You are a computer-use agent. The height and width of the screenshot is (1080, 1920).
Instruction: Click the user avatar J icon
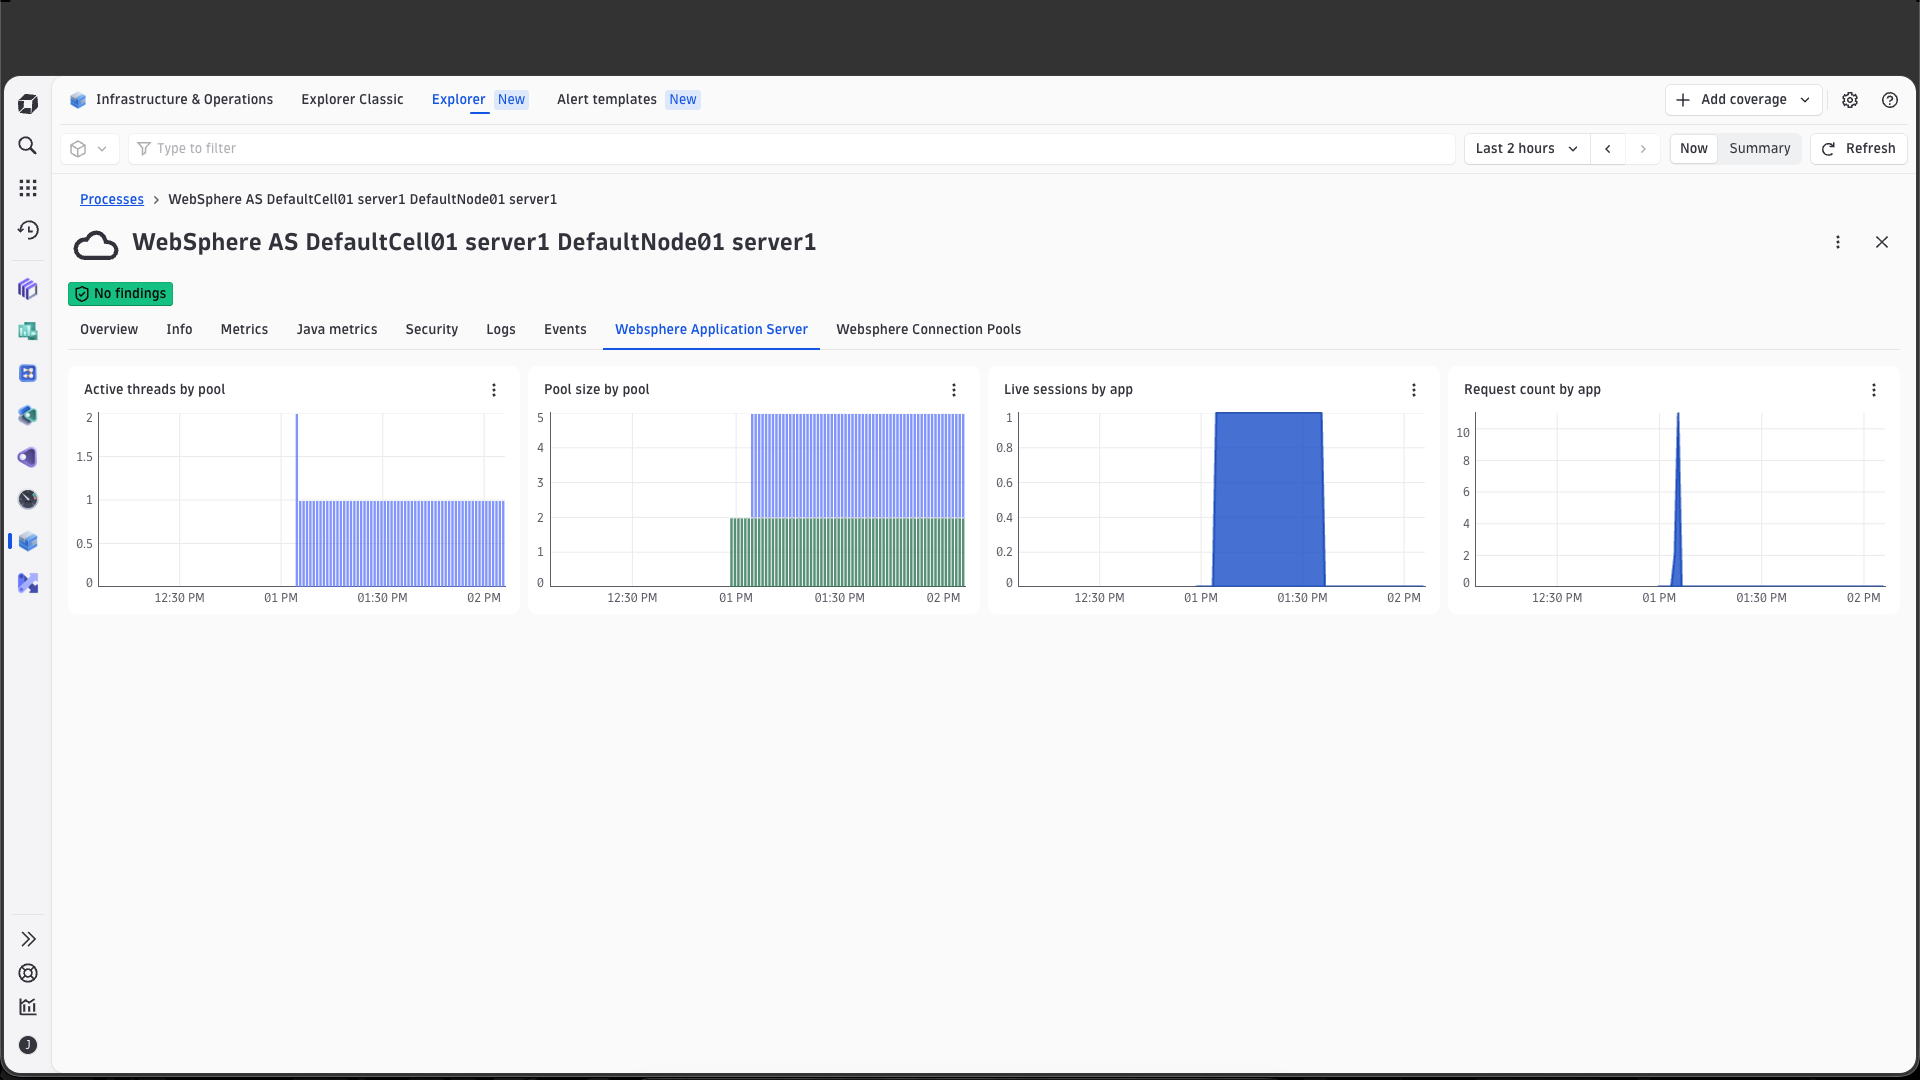pyautogui.click(x=28, y=1045)
